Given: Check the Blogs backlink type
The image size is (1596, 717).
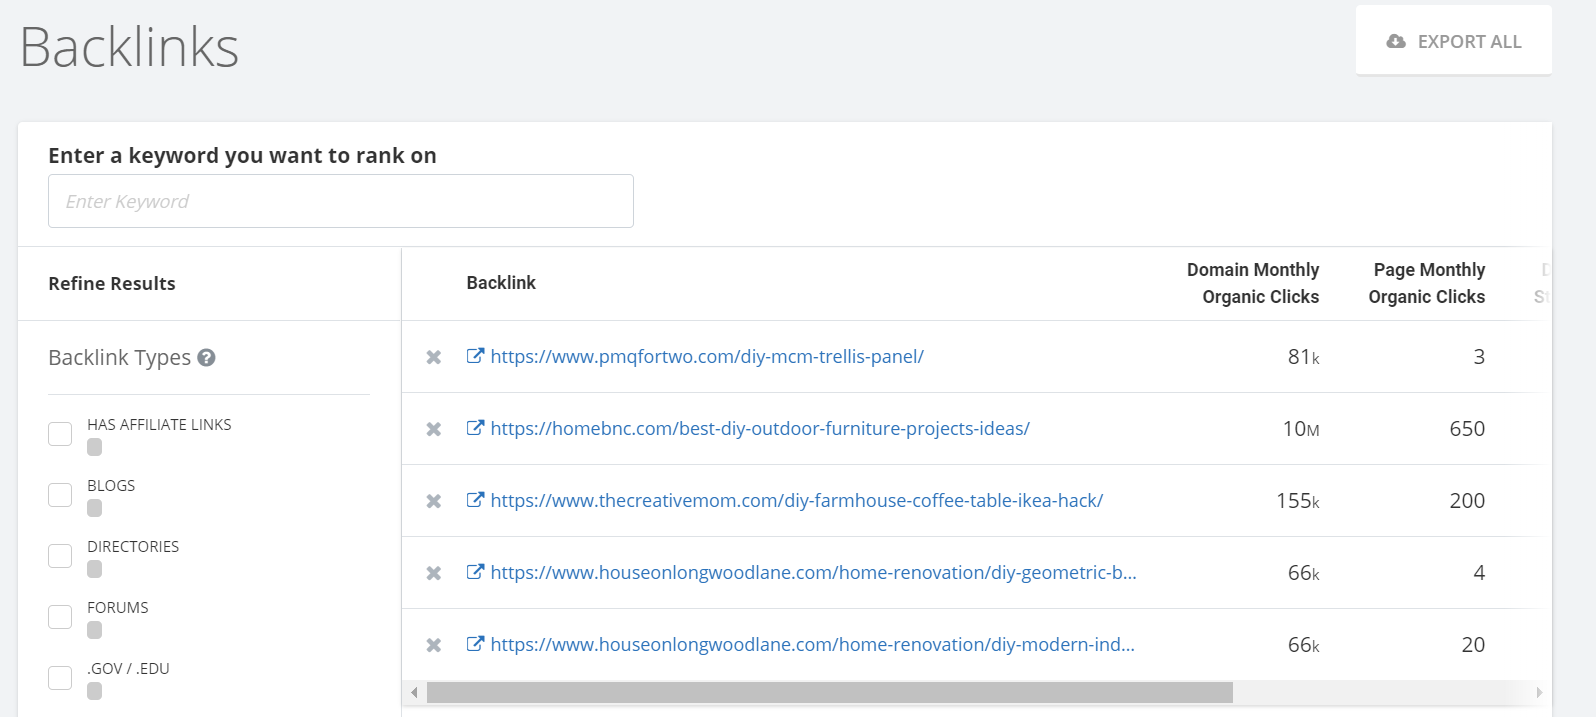Looking at the screenshot, I should coord(60,495).
